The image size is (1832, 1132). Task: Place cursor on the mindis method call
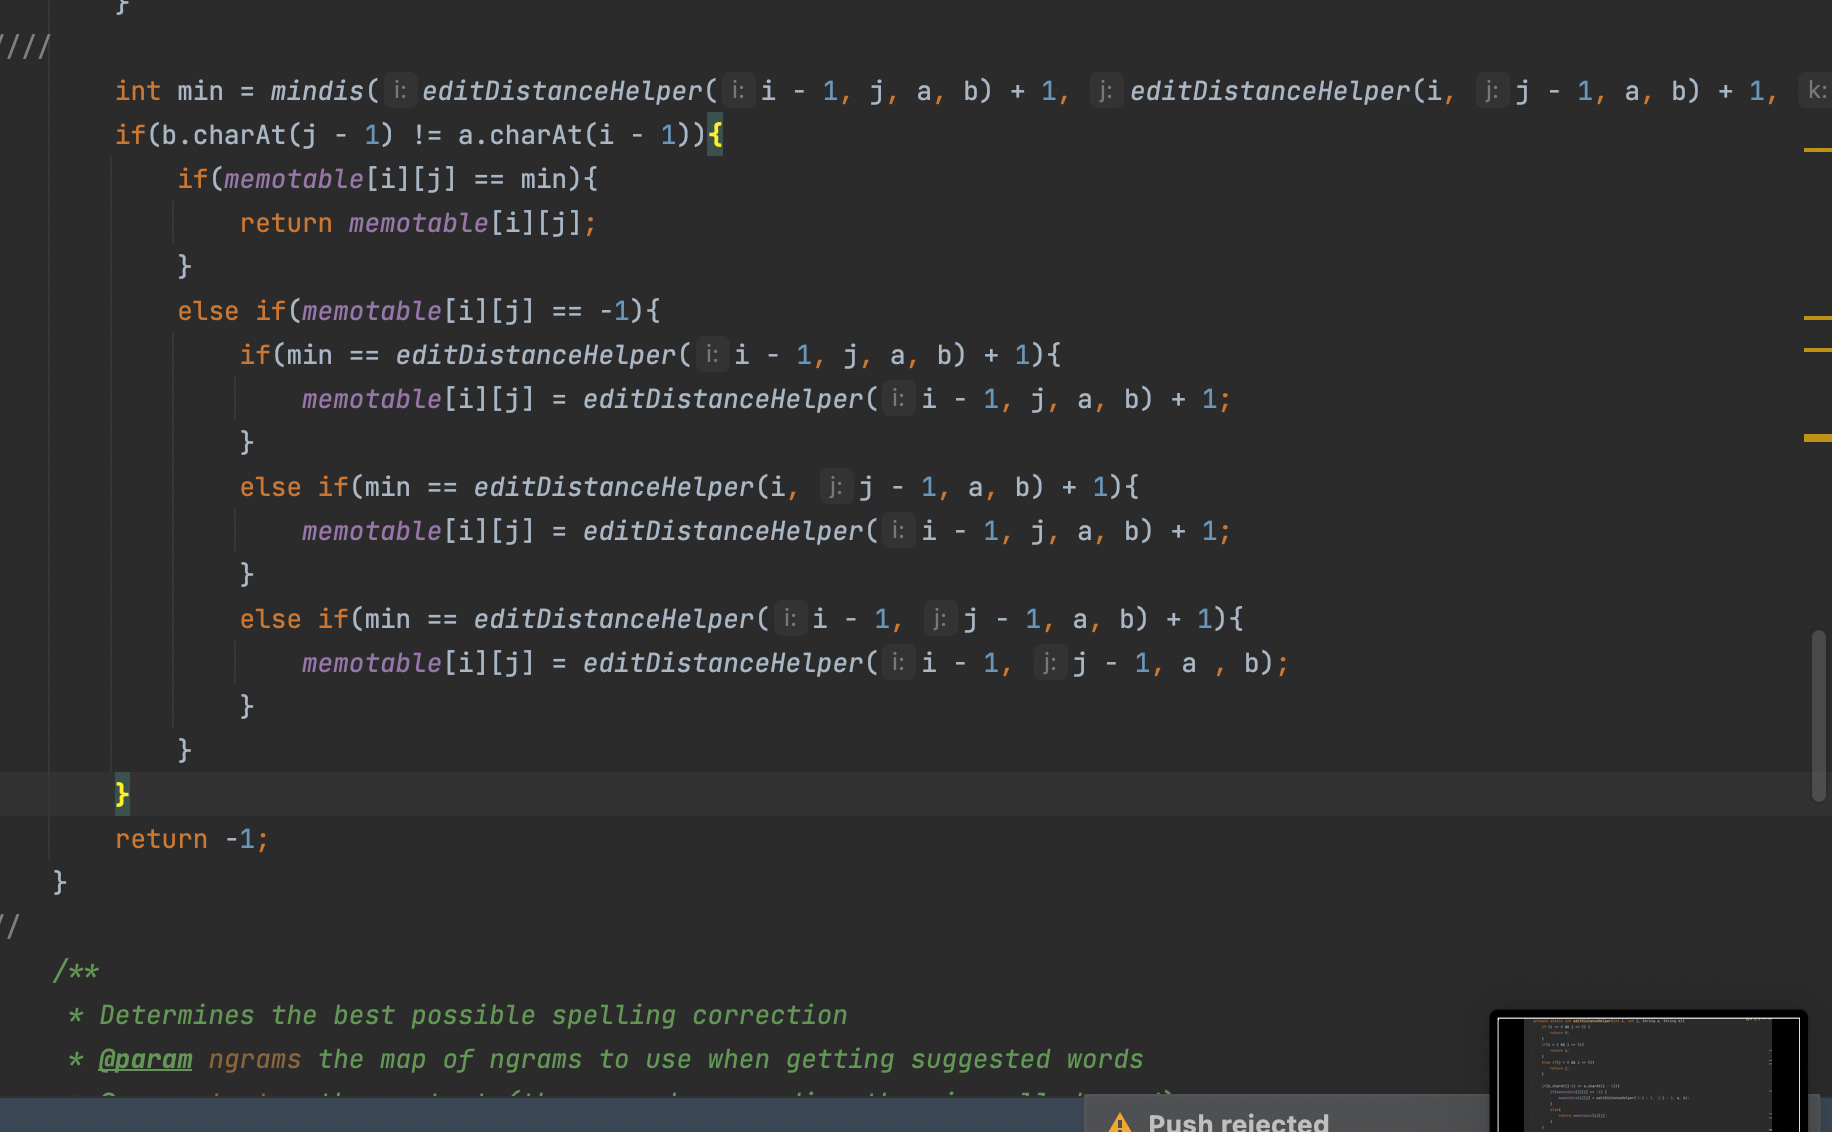coord(317,91)
